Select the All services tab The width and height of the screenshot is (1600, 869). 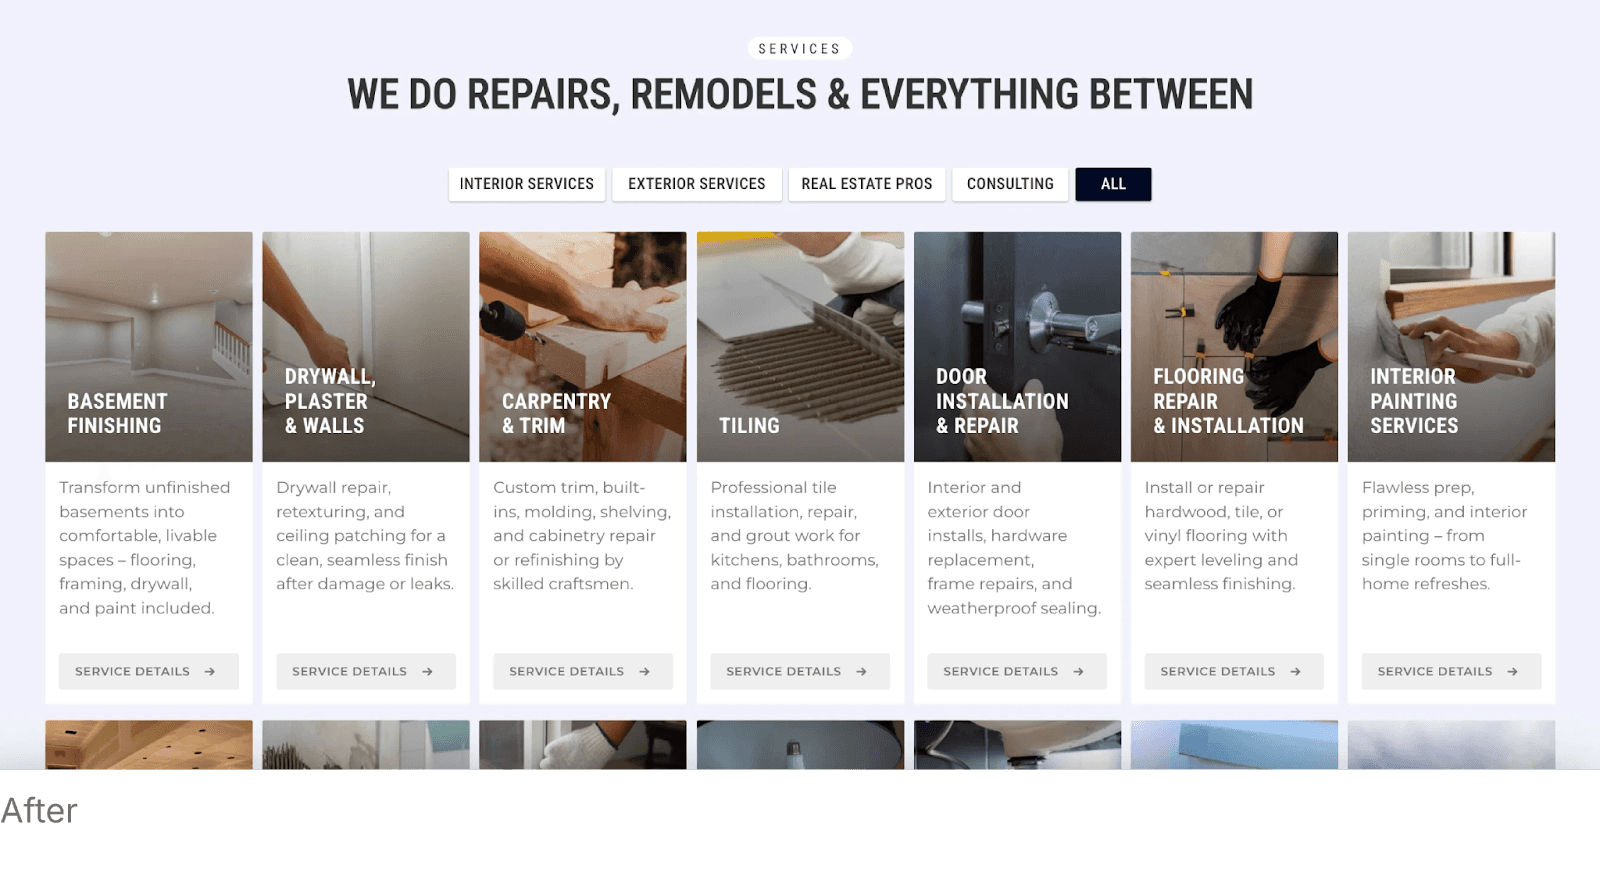pos(1113,184)
